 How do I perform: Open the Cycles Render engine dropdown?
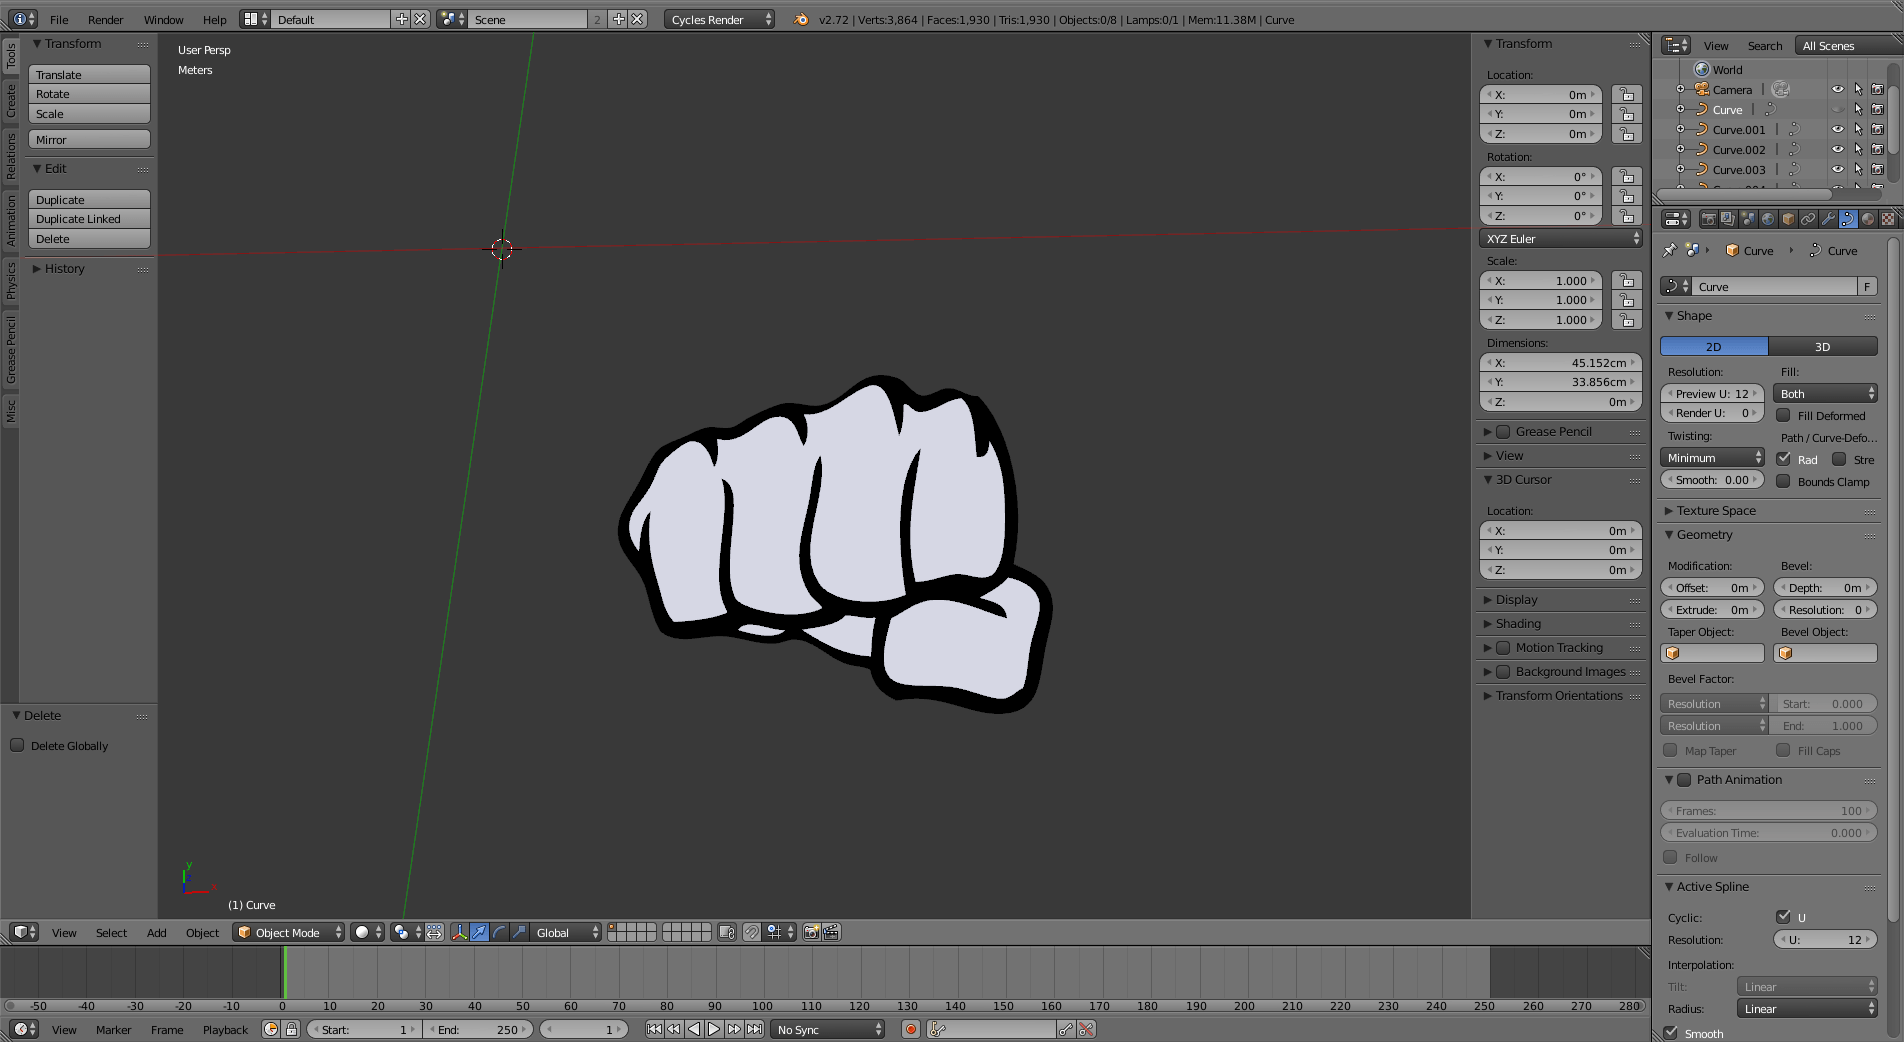[x=718, y=18]
